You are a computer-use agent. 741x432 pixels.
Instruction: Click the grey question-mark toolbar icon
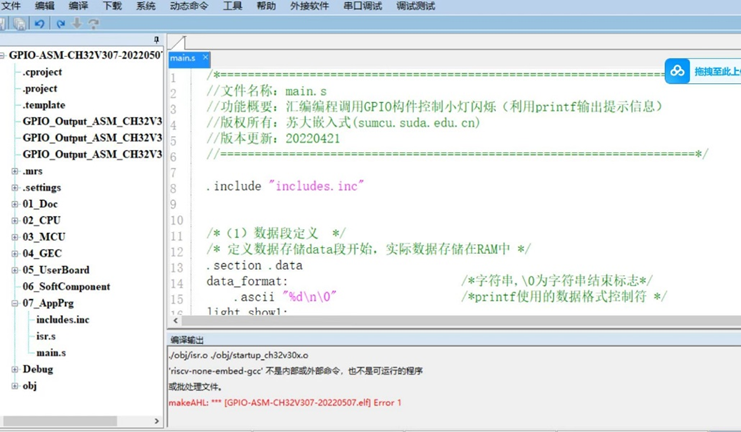(94, 23)
